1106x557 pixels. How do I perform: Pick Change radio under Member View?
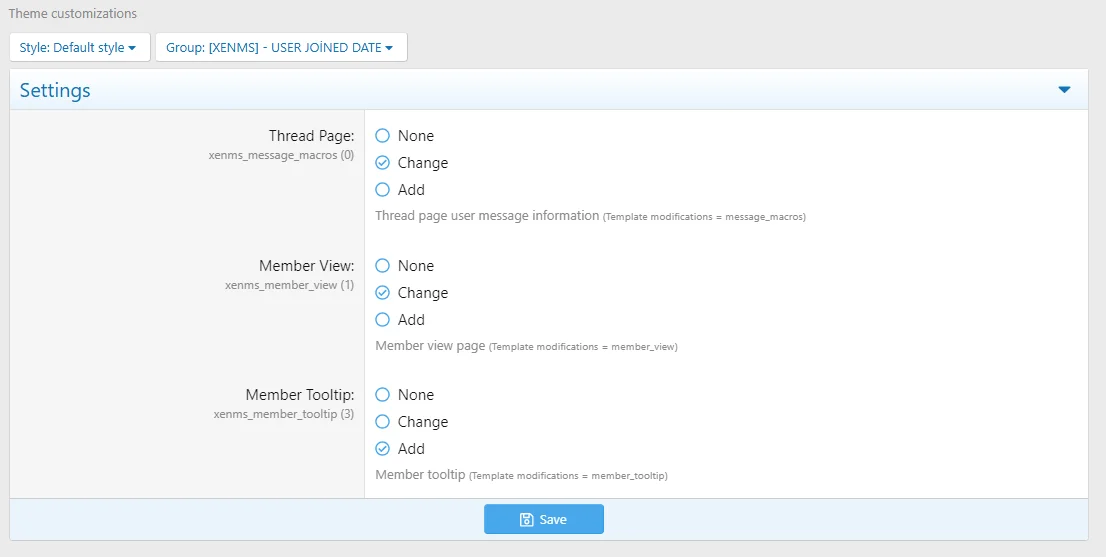[382, 293]
